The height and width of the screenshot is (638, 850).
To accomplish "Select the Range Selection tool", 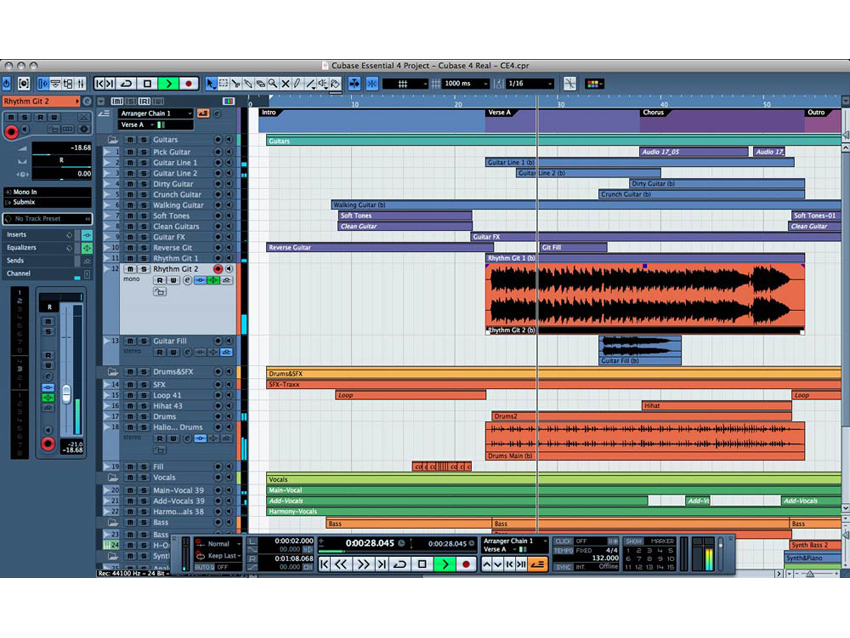I will (x=223, y=83).
